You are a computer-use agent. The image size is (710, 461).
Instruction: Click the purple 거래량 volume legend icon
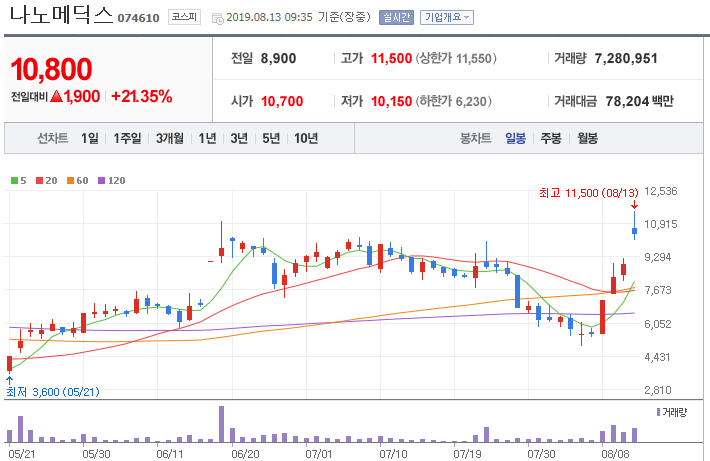658,412
